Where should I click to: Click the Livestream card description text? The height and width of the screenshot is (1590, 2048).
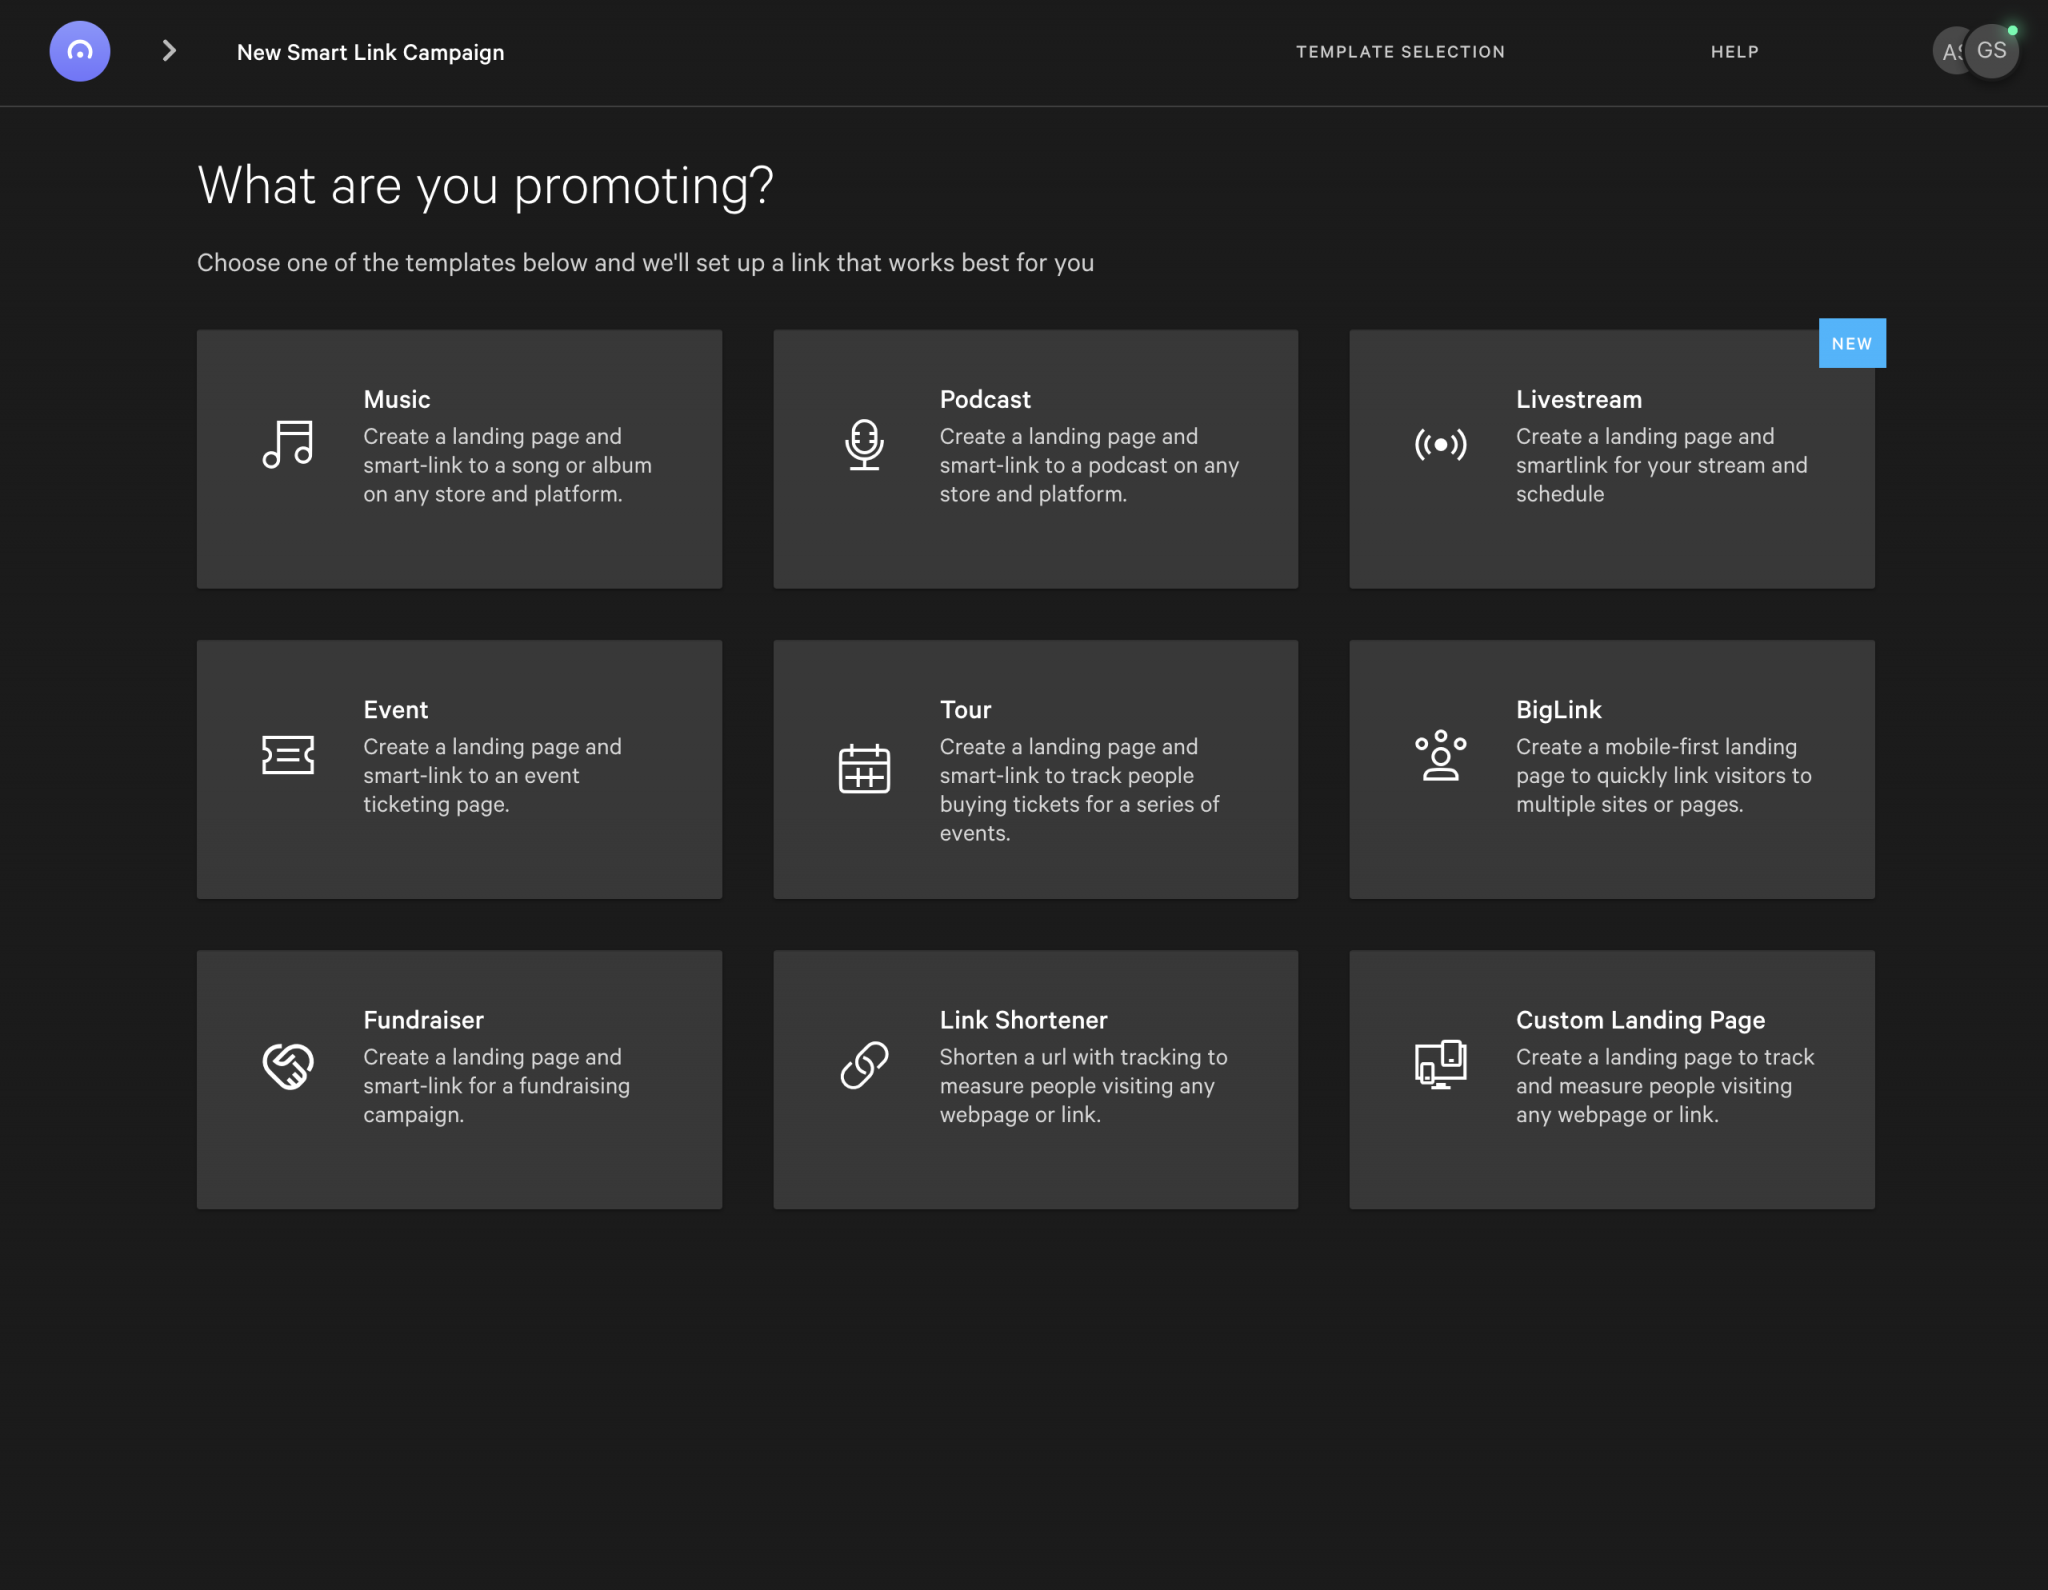point(1661,465)
